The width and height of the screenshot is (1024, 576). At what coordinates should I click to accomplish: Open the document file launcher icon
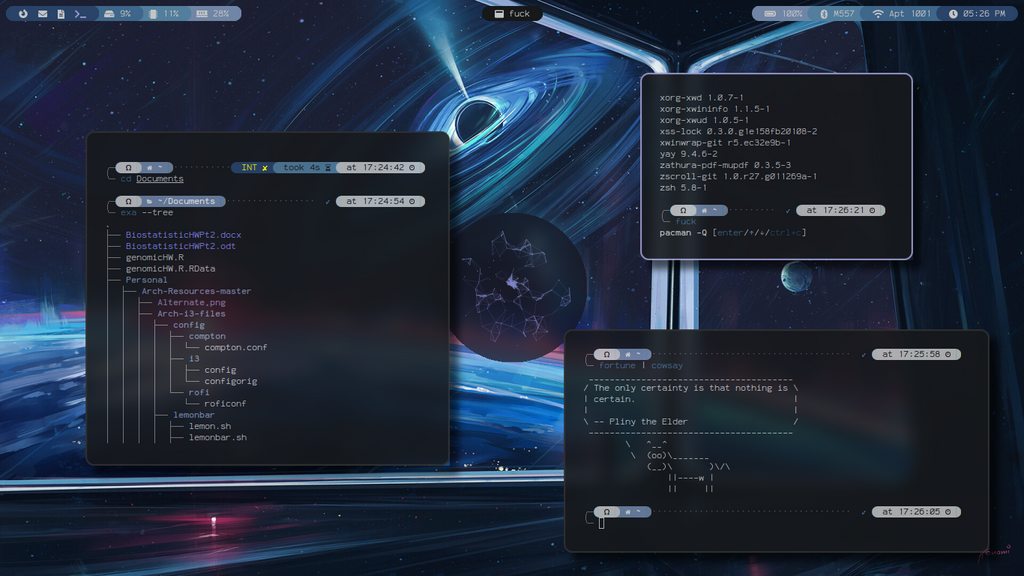pos(61,14)
